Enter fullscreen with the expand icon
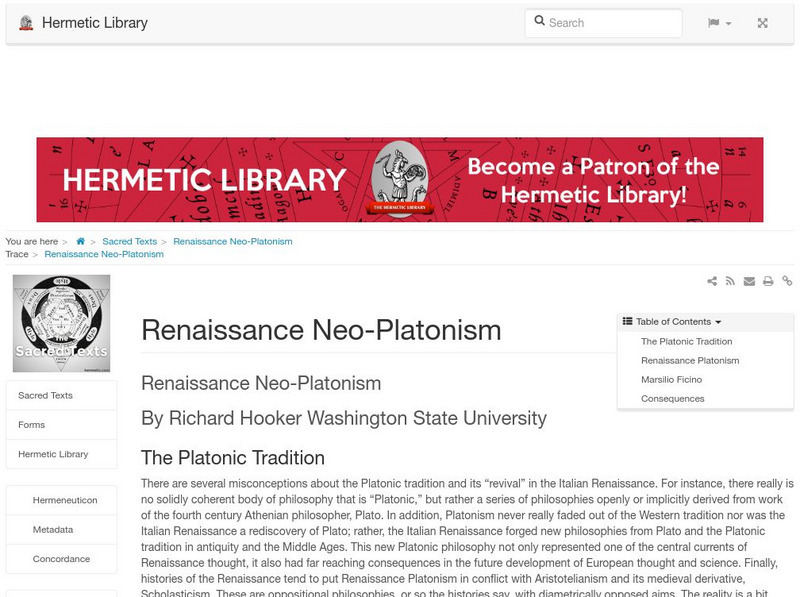The image size is (800, 597). (x=763, y=23)
